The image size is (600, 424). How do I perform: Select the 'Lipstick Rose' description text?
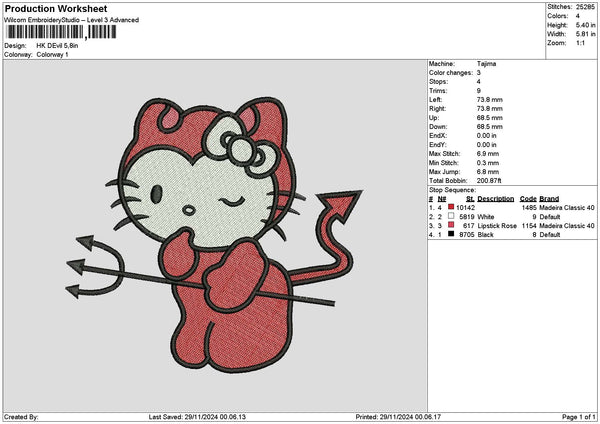tap(497, 226)
